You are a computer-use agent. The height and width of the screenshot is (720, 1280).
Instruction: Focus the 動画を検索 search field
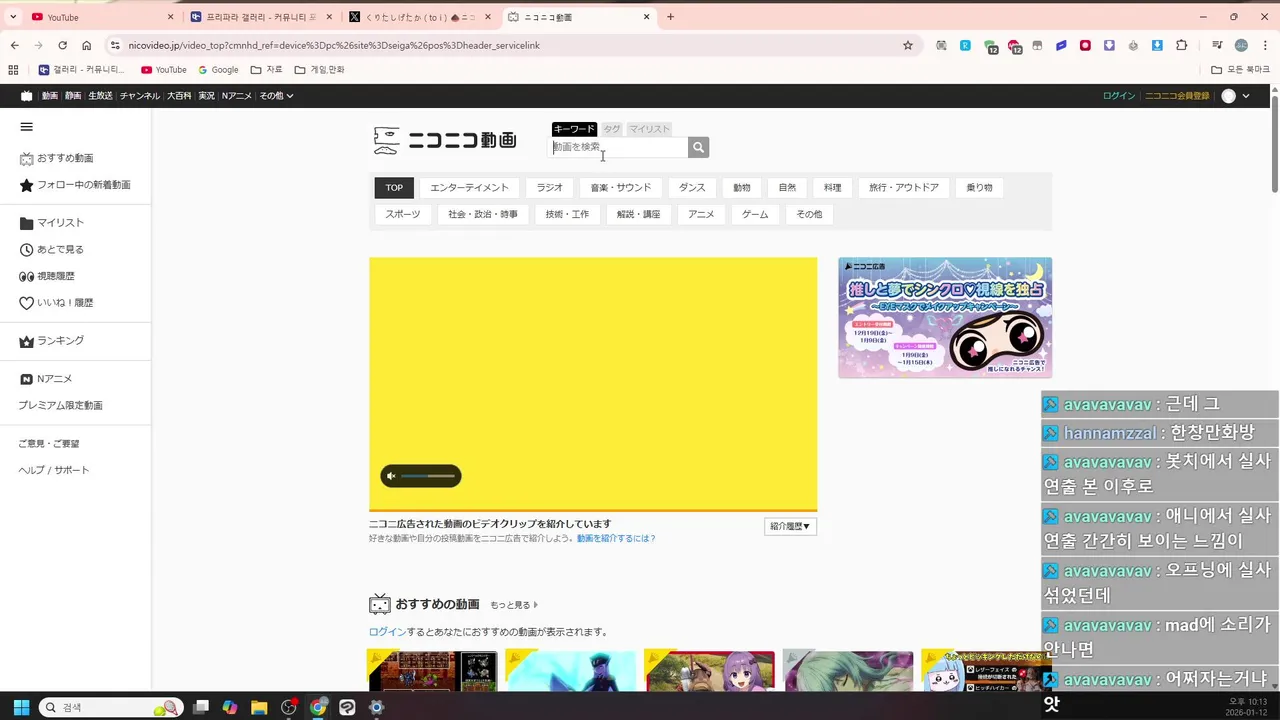tap(620, 147)
